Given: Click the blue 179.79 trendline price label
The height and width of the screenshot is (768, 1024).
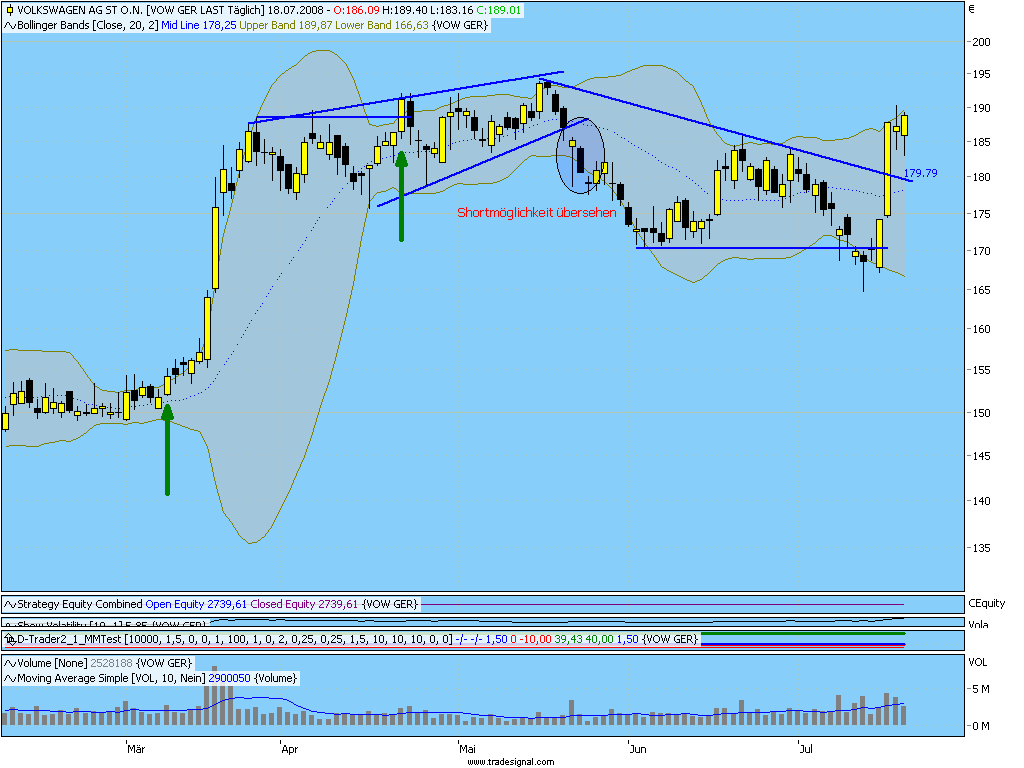Looking at the screenshot, I should pyautogui.click(x=920, y=173).
